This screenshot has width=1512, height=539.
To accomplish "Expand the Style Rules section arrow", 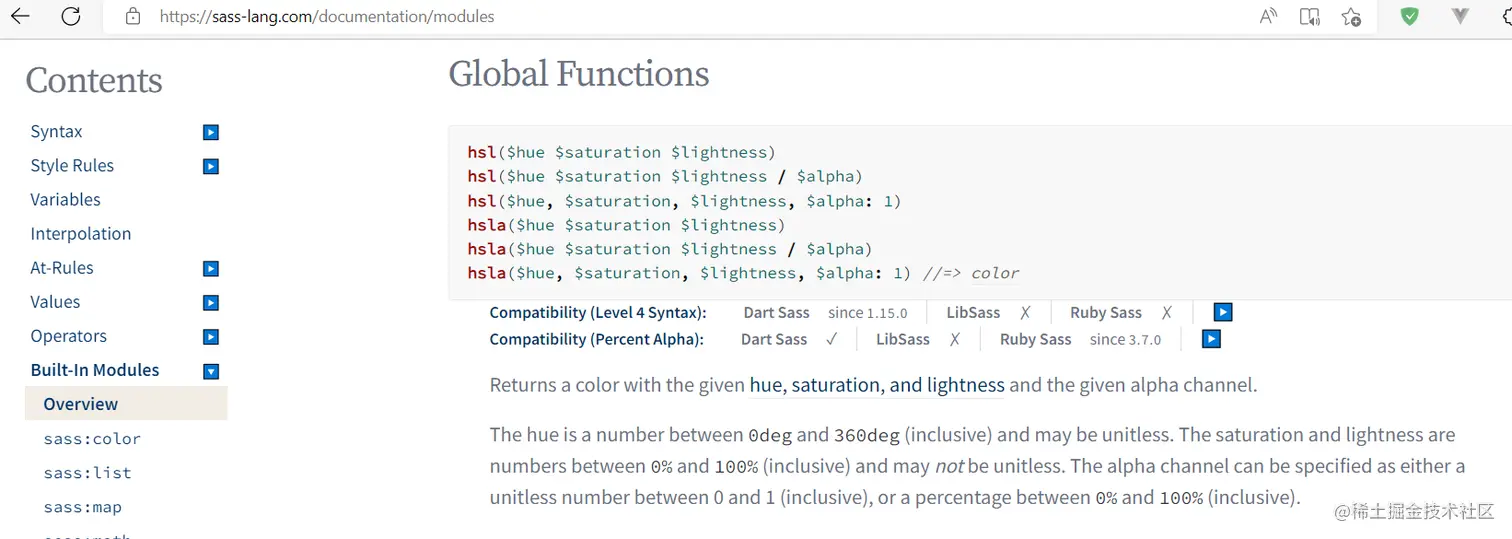I will pos(211,166).
